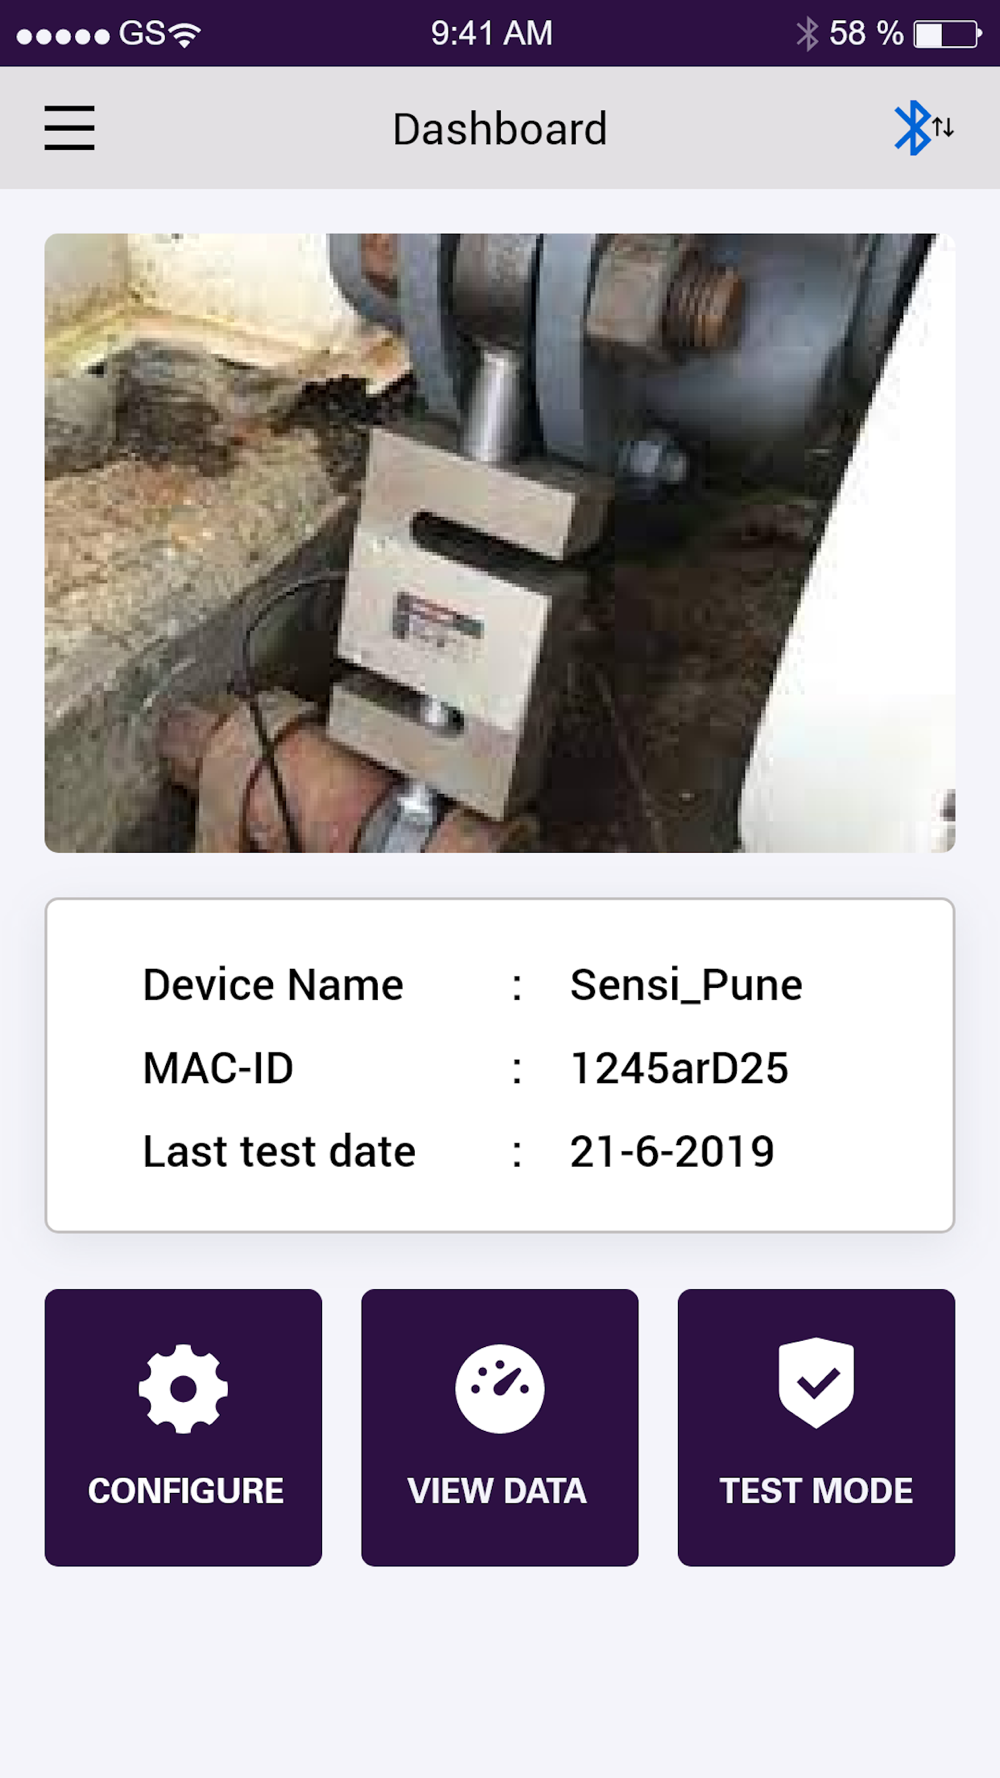Tap the TEST MODE label

point(816,1491)
